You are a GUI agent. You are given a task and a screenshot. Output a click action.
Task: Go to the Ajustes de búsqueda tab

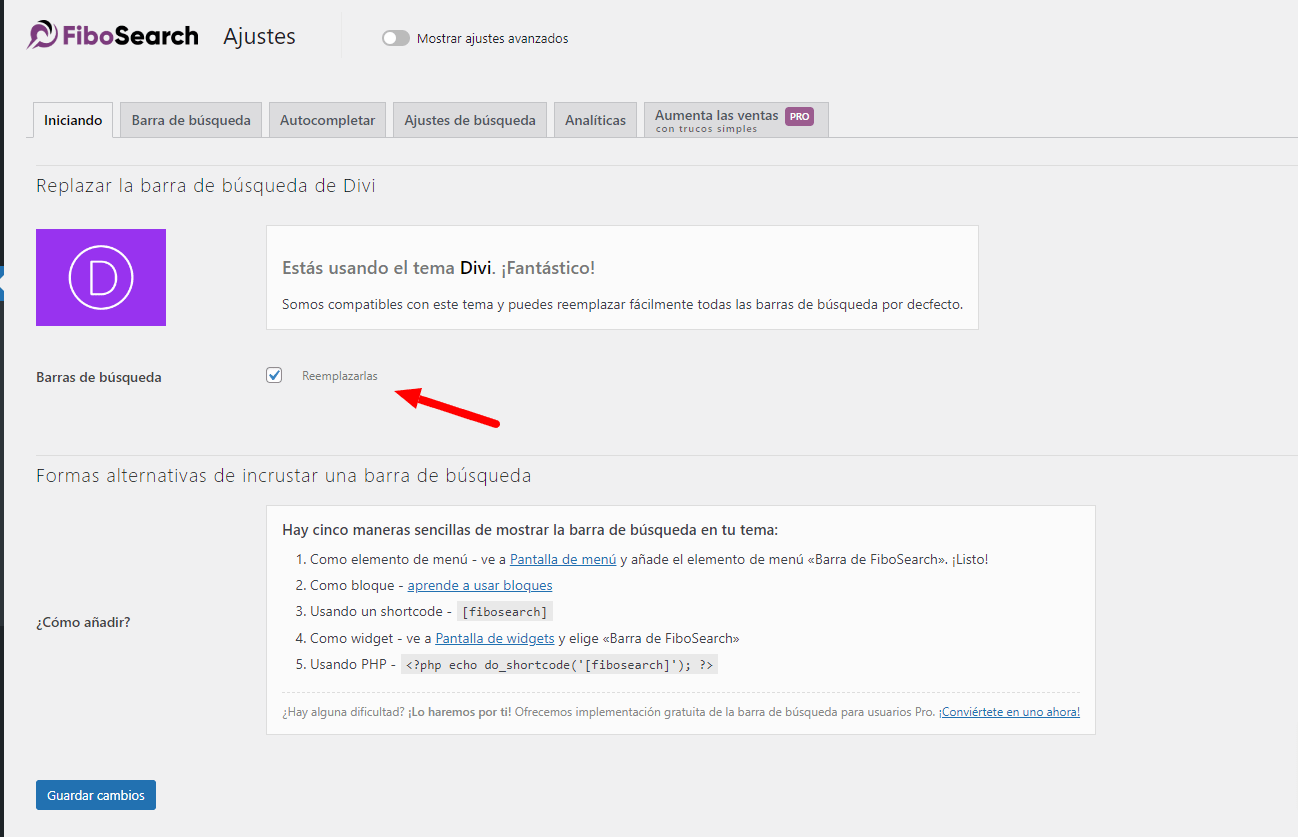470,120
